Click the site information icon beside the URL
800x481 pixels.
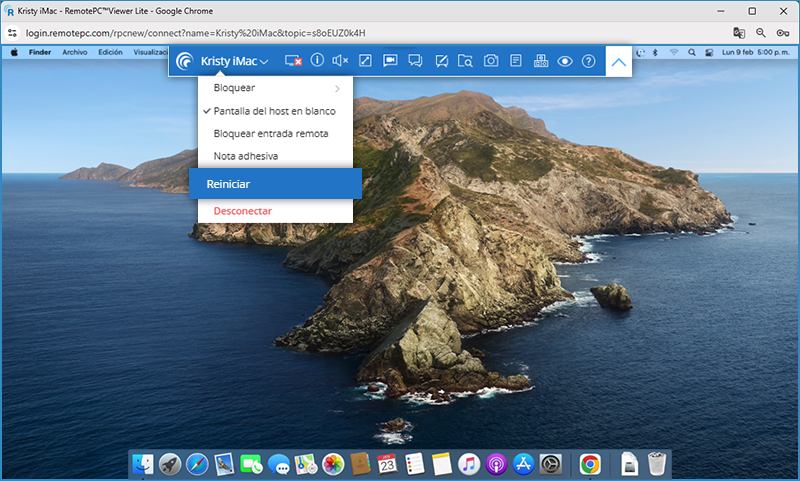pyautogui.click(x=12, y=33)
